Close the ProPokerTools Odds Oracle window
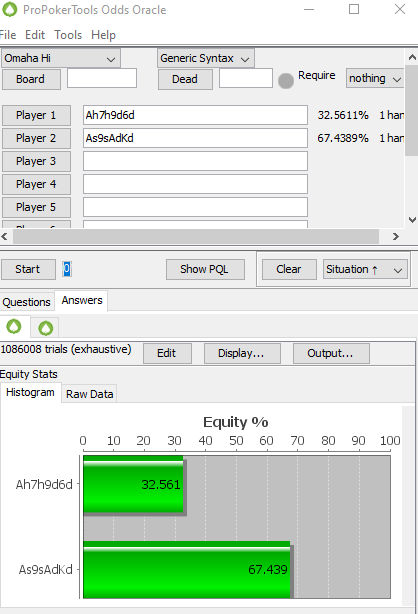The width and height of the screenshot is (418, 614). pos(400,9)
